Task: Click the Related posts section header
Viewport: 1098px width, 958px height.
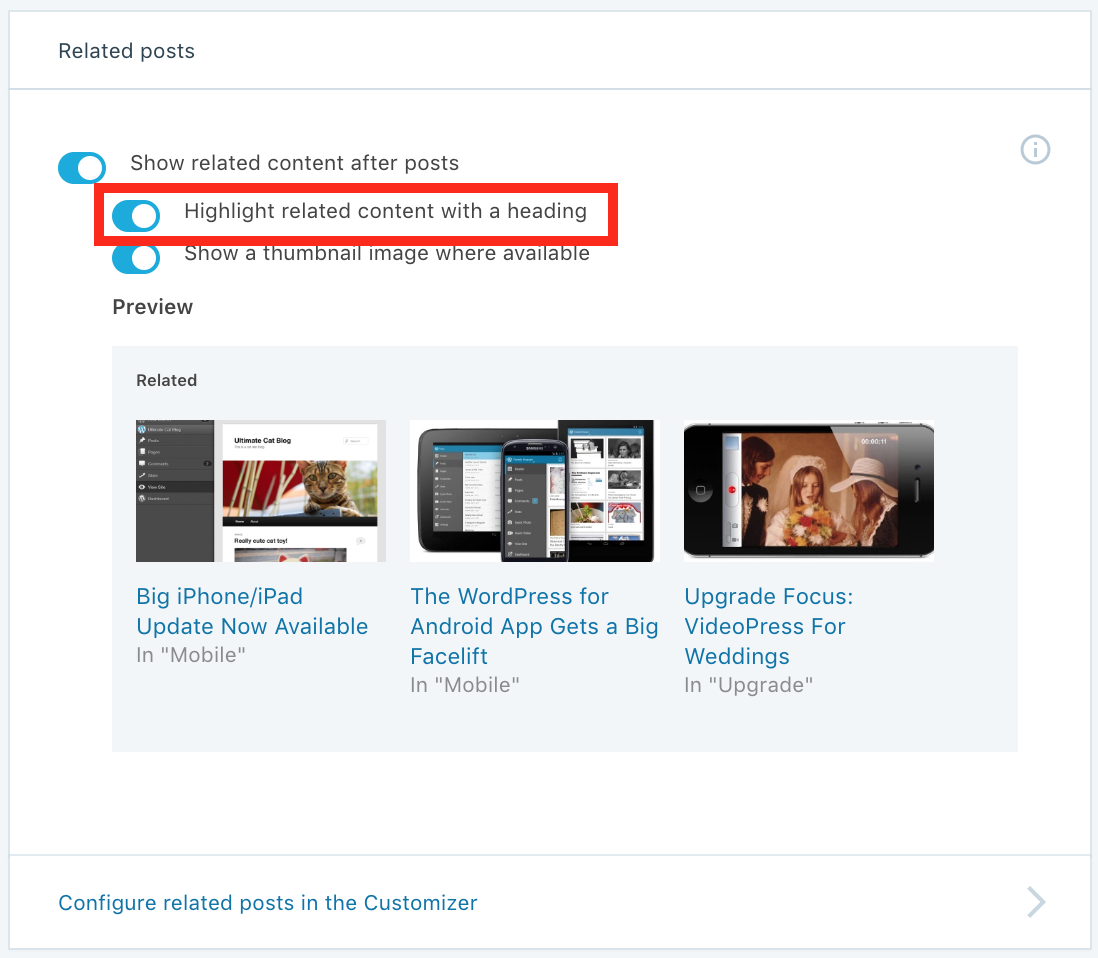Action: 127,51
